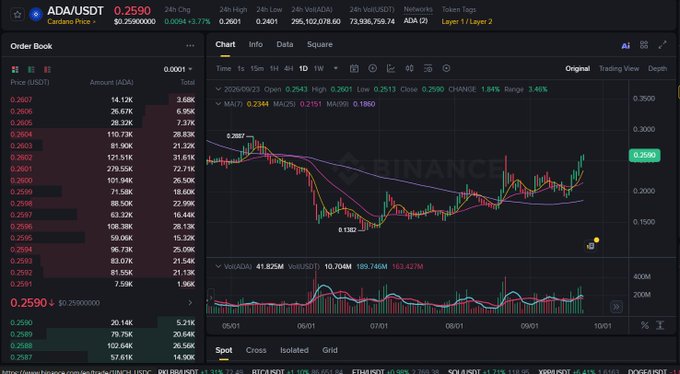
Task: Open the chart settings circle icon
Action: (x=446, y=68)
